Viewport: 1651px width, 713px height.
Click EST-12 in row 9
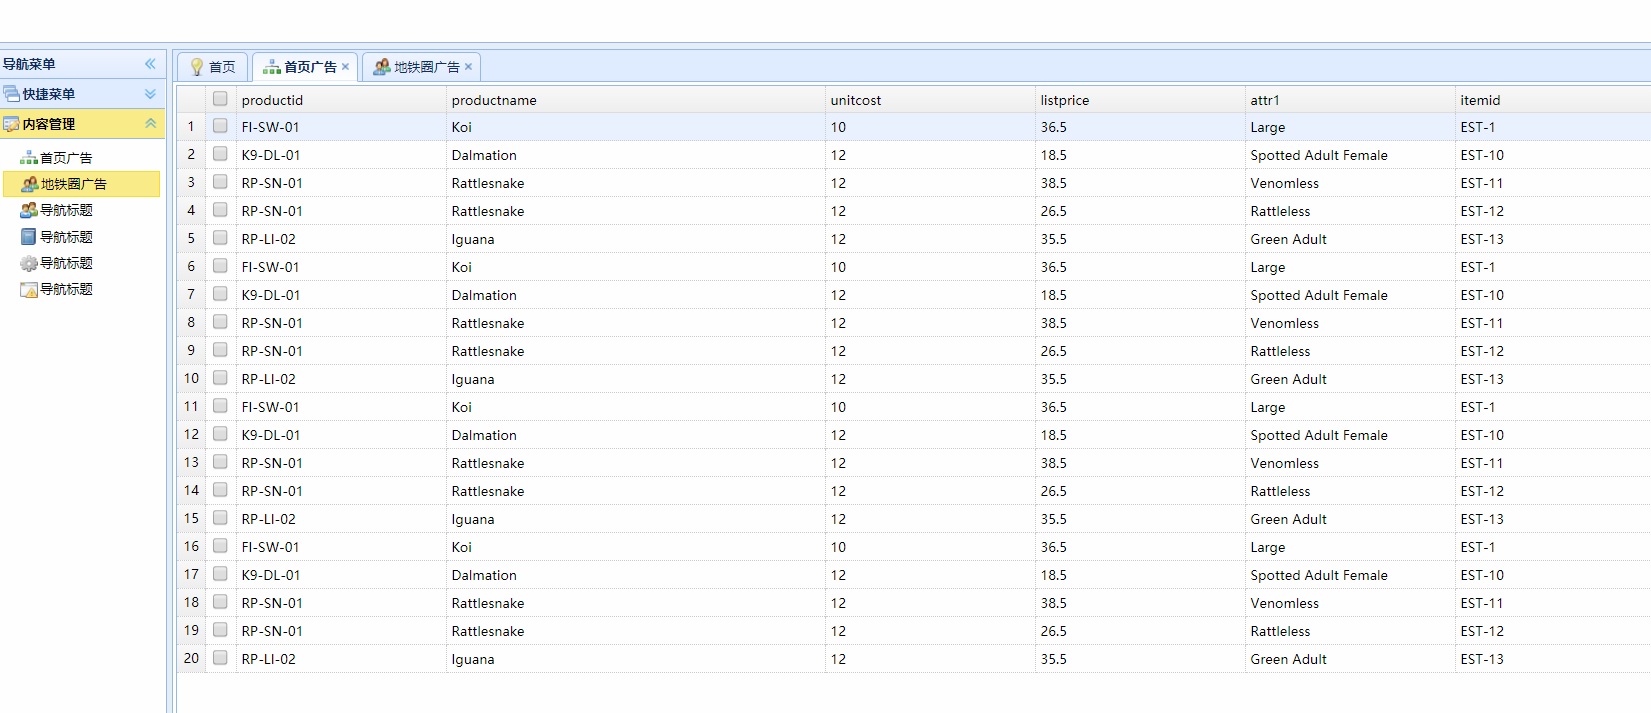(x=1482, y=351)
